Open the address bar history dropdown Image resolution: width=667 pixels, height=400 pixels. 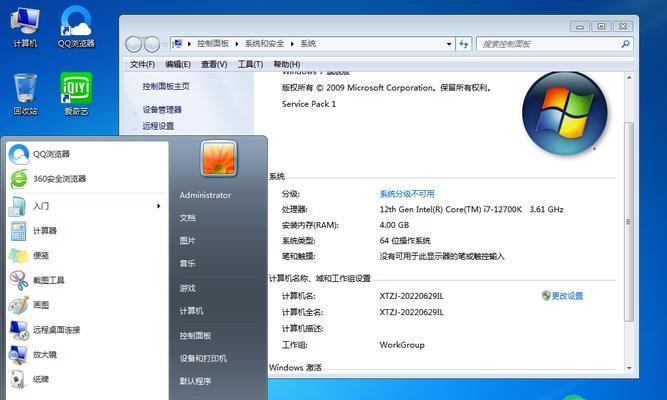(x=449, y=44)
